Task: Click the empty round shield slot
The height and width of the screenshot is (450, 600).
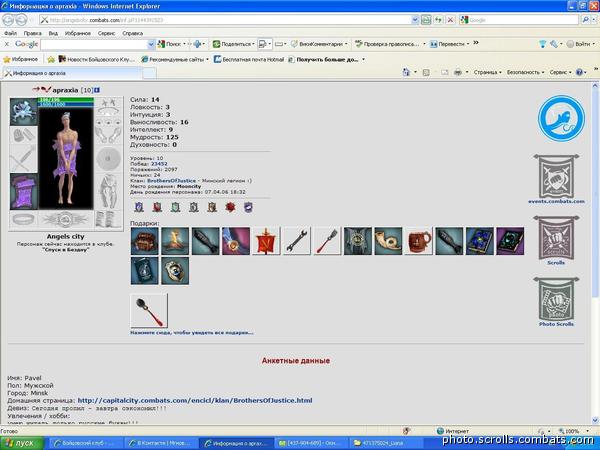Action: tap(108, 158)
